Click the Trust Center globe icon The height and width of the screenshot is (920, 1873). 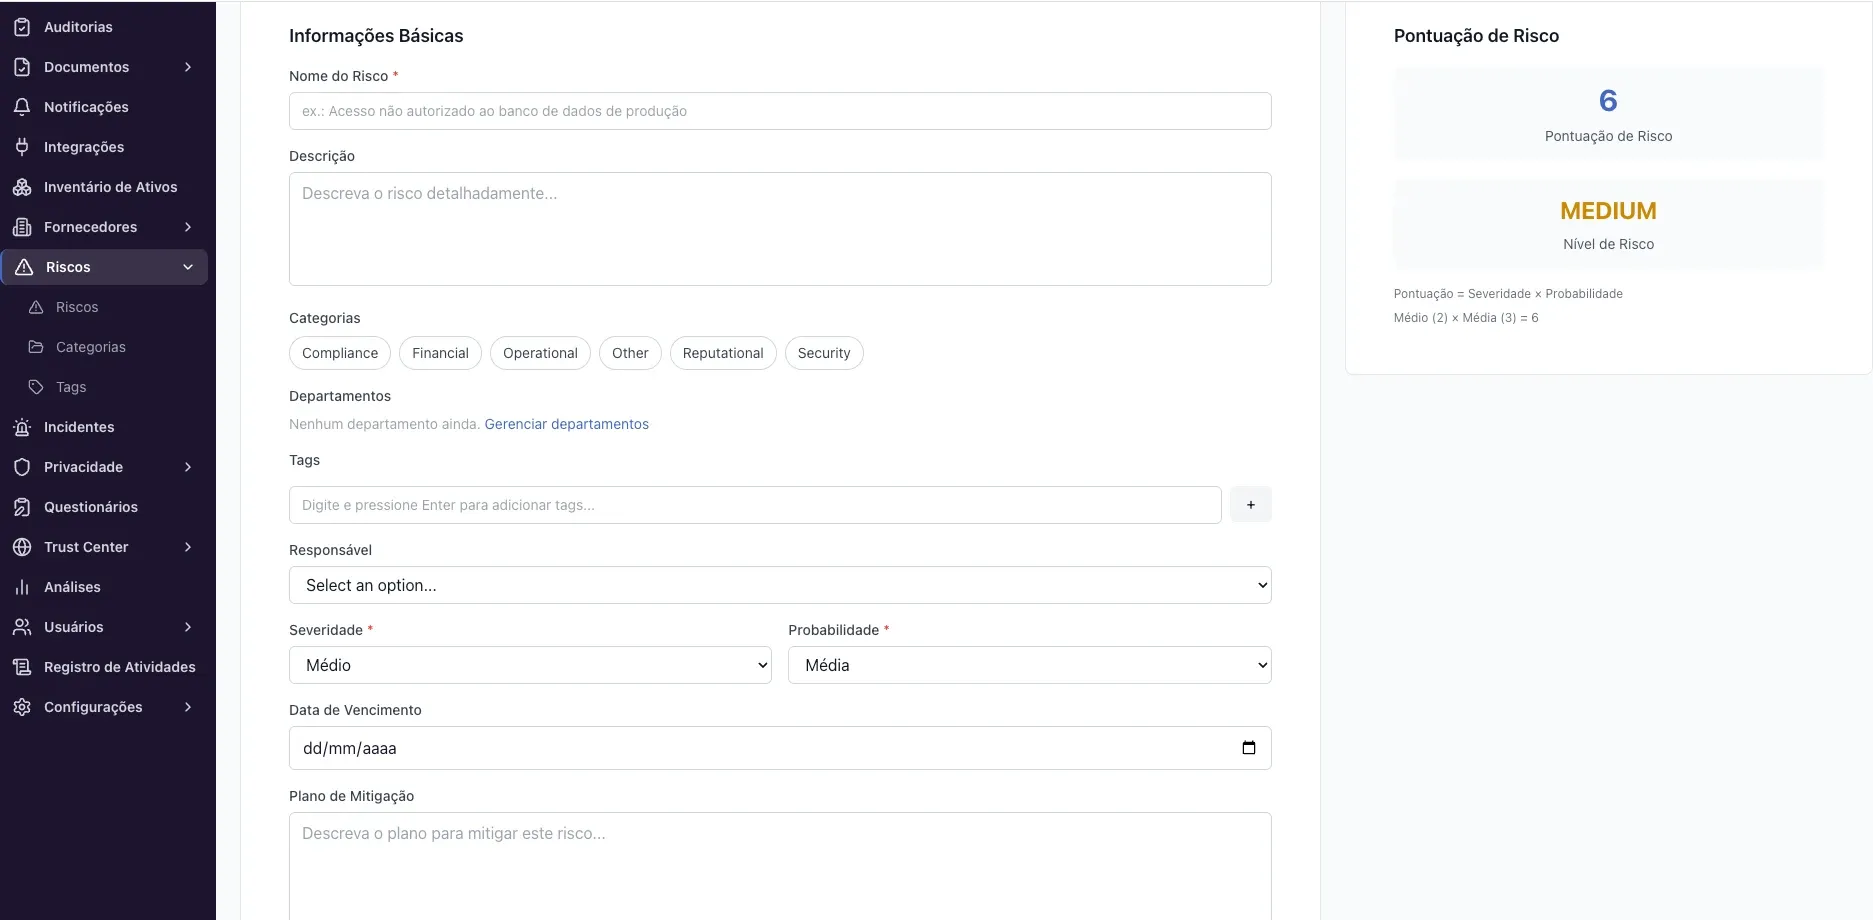coord(22,547)
